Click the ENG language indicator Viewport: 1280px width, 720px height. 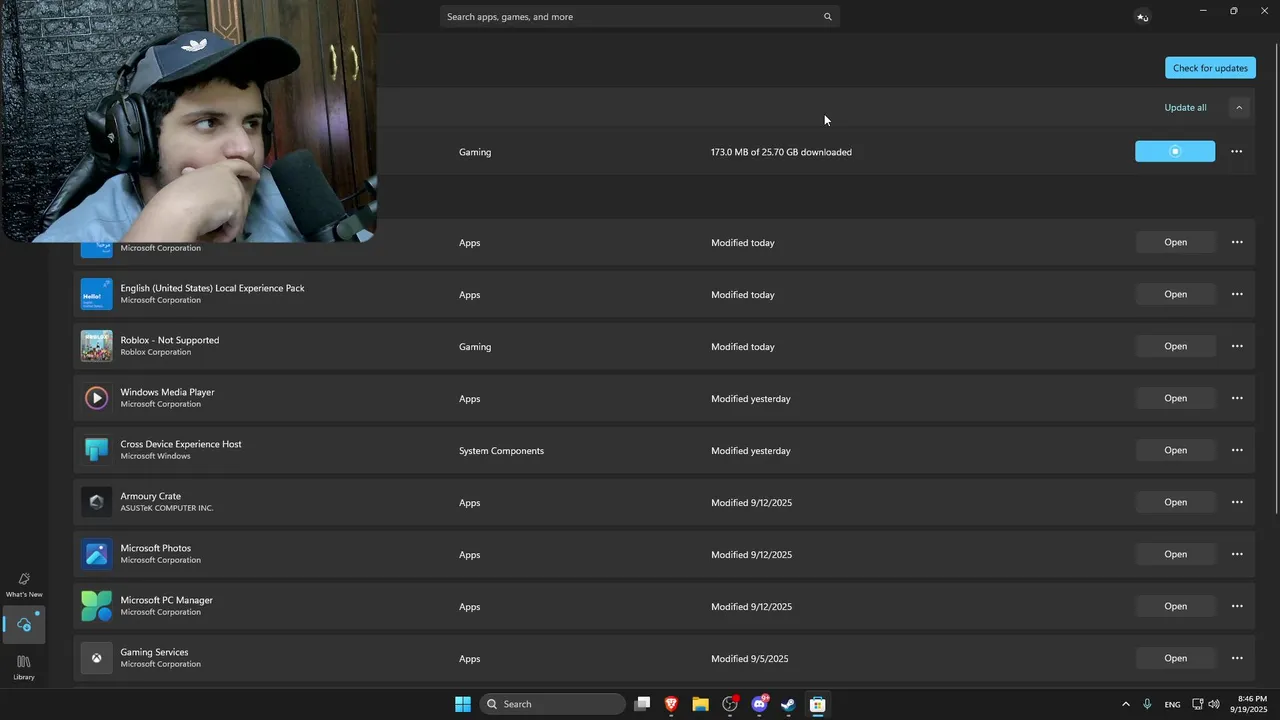point(1172,704)
